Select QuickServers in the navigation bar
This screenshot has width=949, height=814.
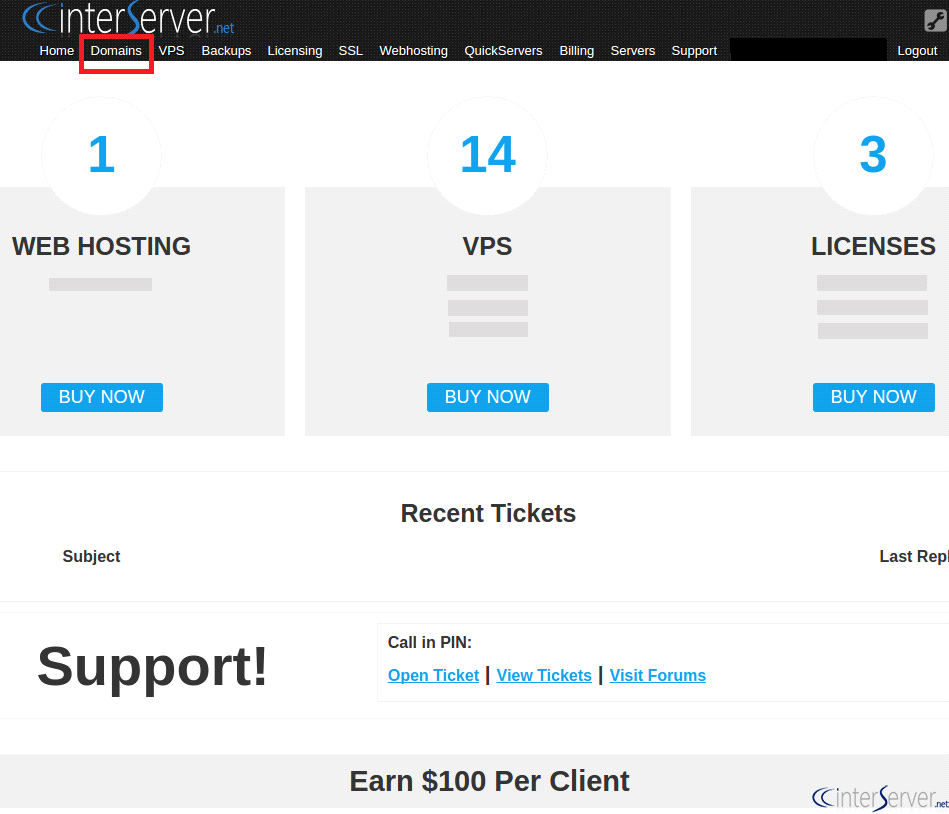[503, 51]
